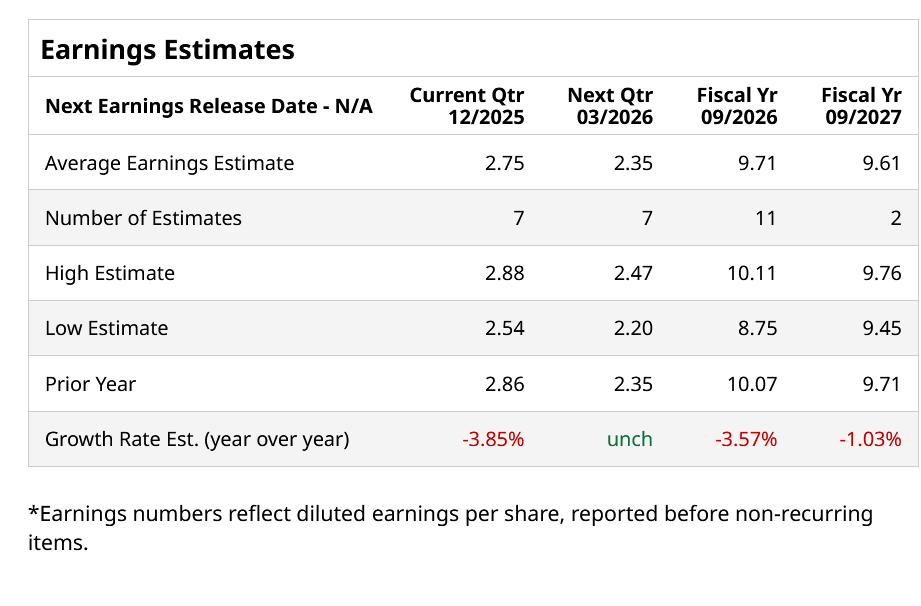Click the Growth Rate Est. row label

coord(197,439)
